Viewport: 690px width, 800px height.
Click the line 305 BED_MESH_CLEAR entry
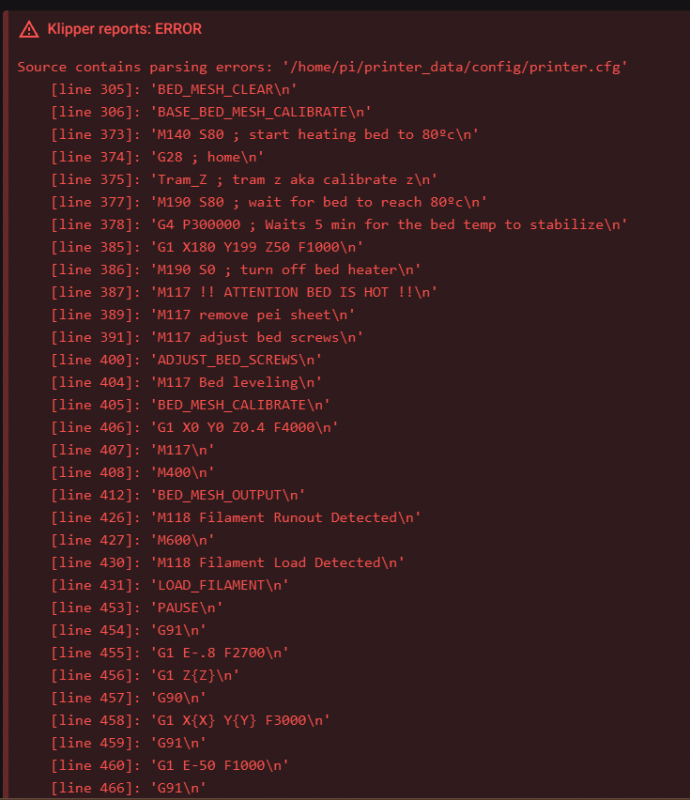(x=174, y=89)
